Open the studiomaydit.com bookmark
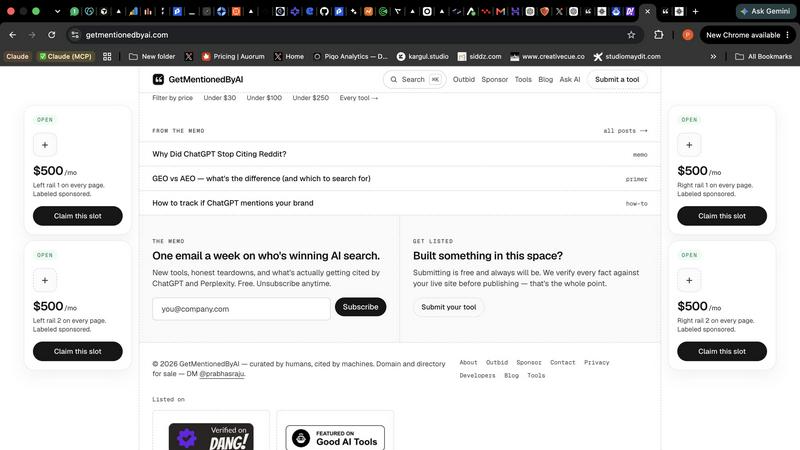Screen dimensions: 800x450 (x=627, y=57)
